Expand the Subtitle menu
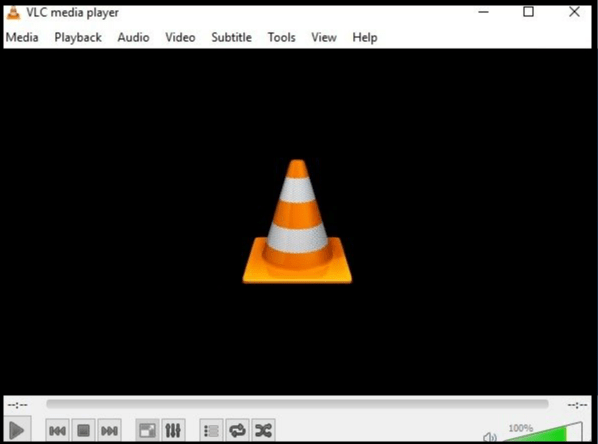This screenshot has height=444, width=598. click(231, 37)
